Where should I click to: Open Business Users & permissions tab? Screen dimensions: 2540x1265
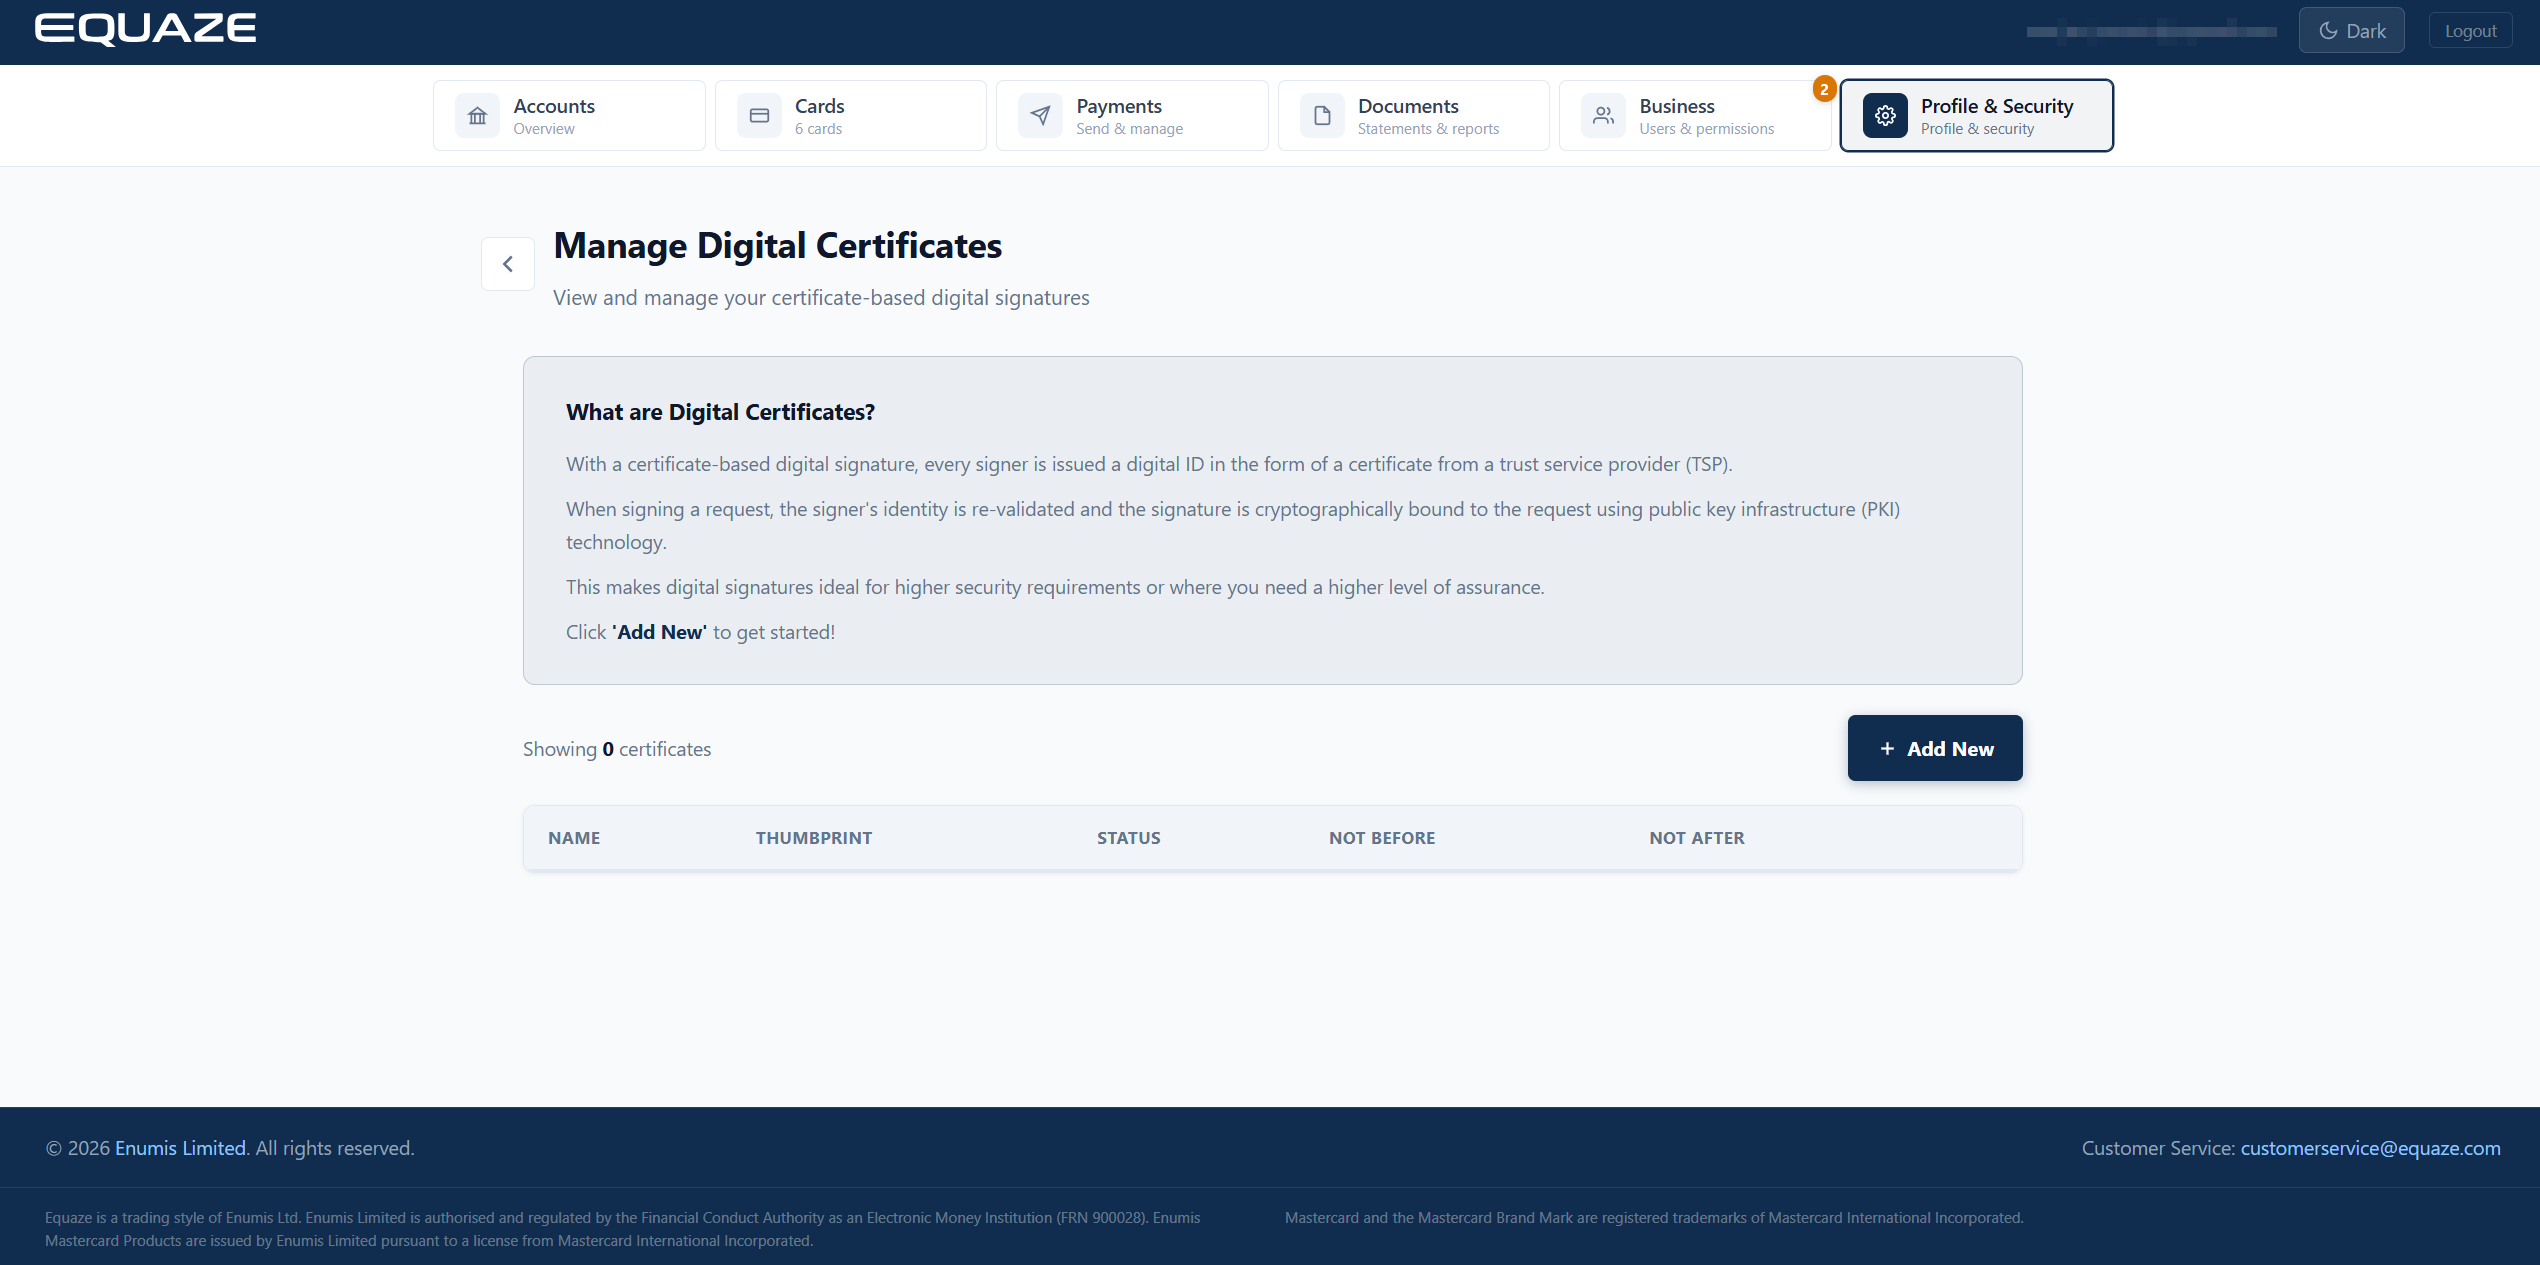tap(1695, 116)
